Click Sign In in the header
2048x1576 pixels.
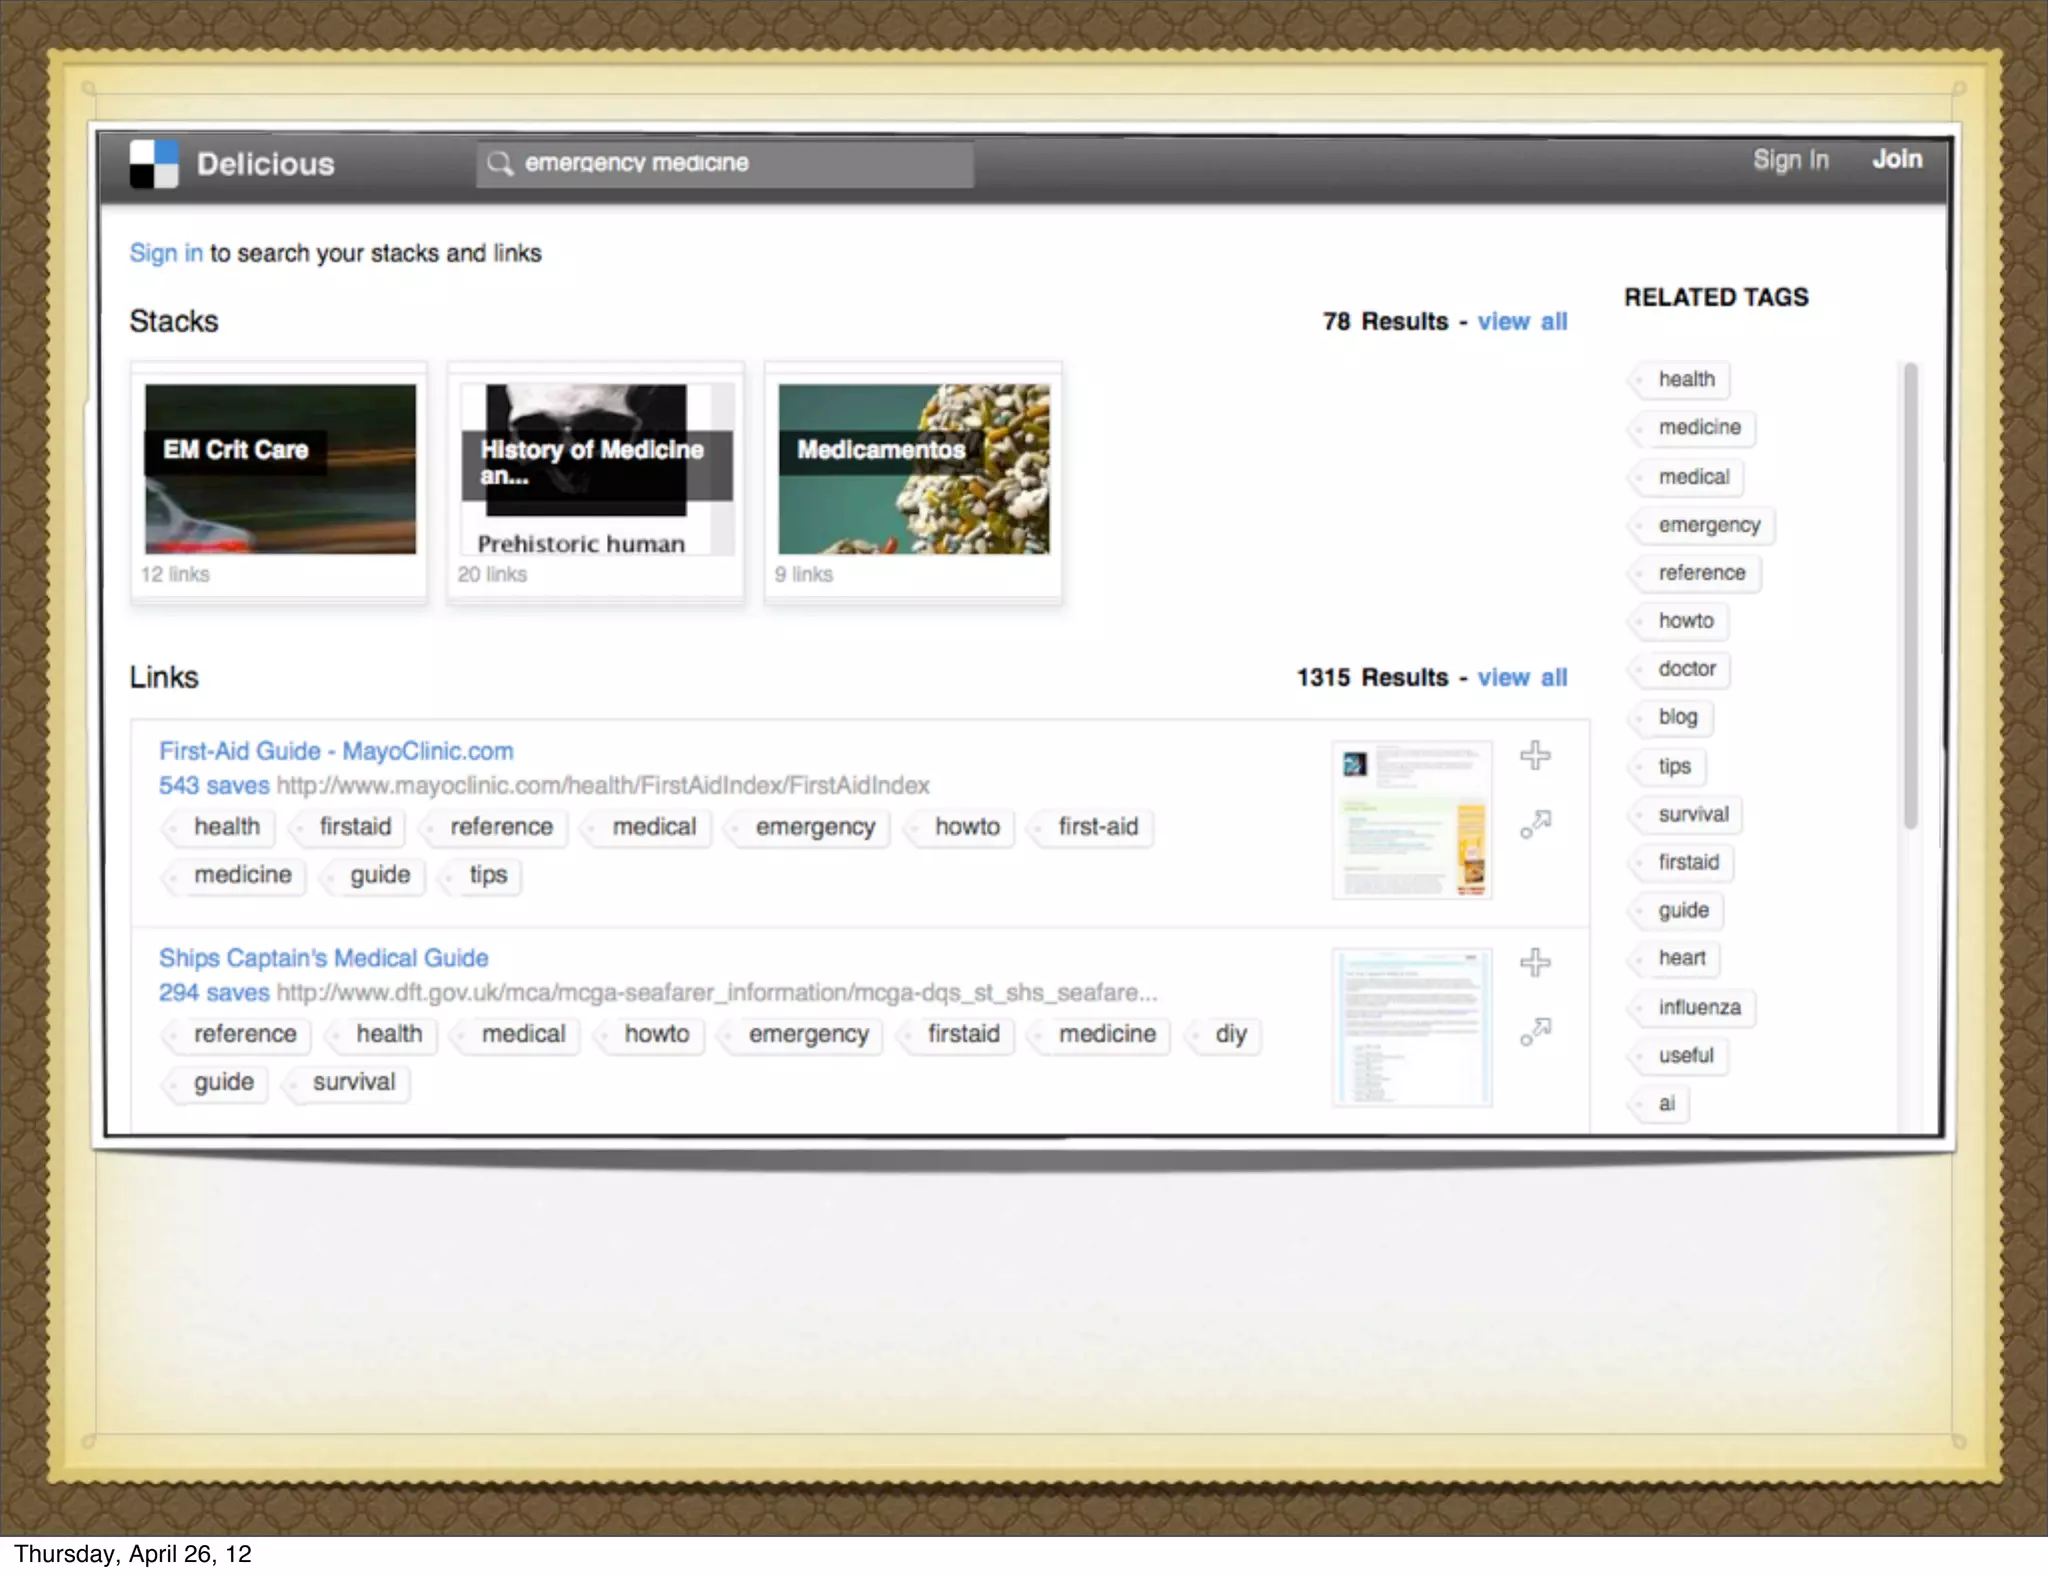pos(1790,160)
